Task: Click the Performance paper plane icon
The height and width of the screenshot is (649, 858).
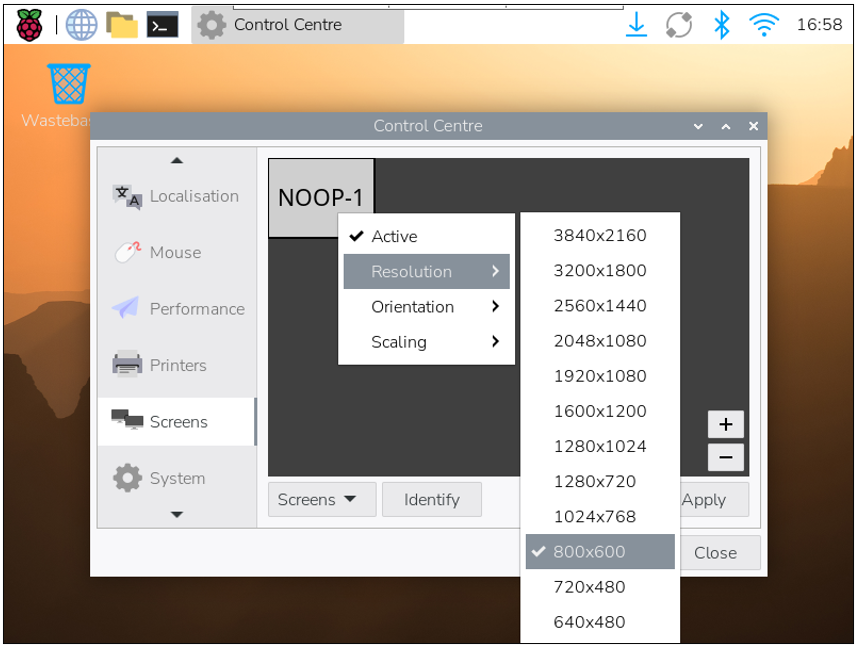Action: click(126, 308)
